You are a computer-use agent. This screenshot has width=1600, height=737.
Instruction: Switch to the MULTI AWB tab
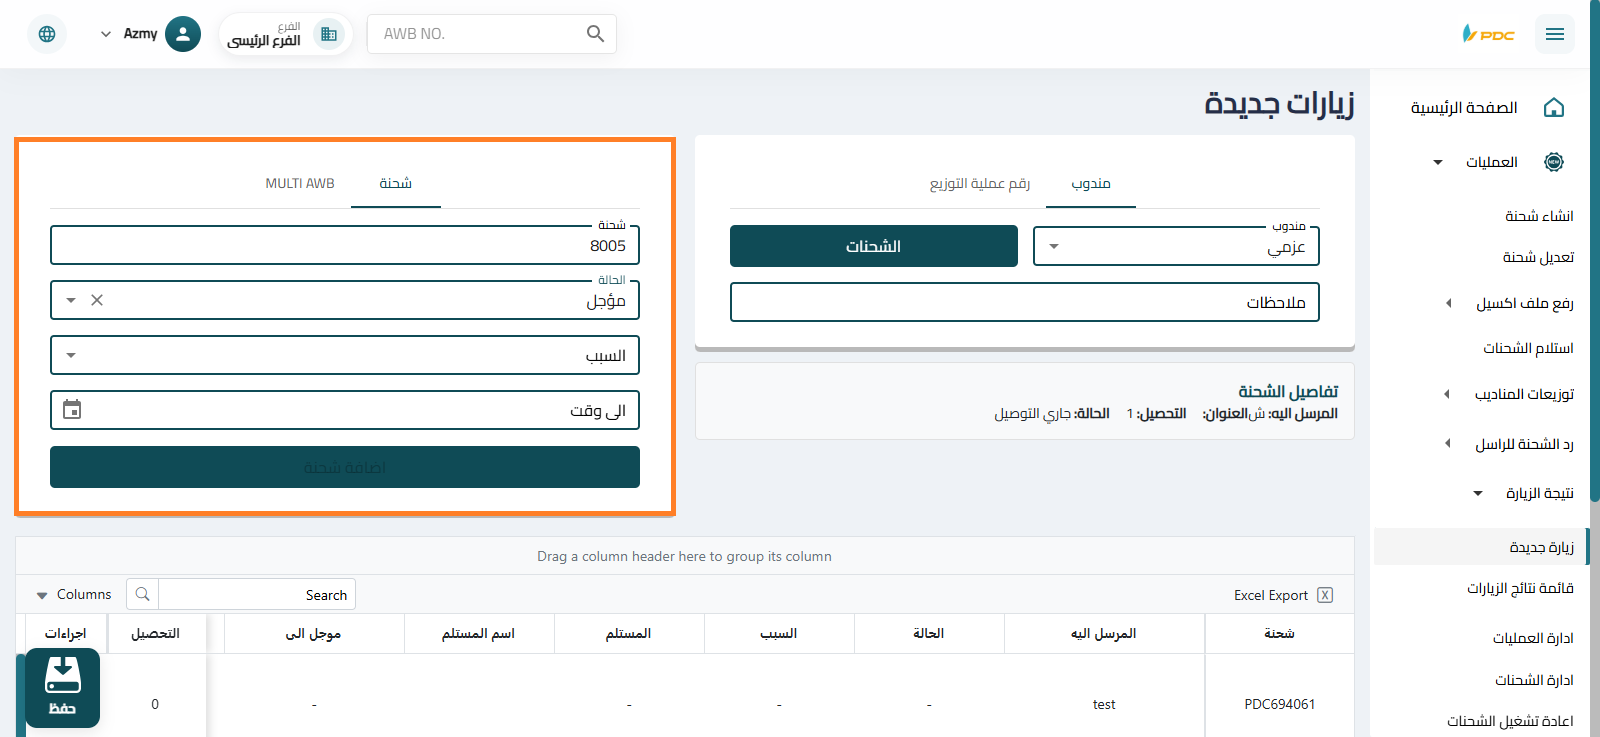pyautogui.click(x=300, y=184)
